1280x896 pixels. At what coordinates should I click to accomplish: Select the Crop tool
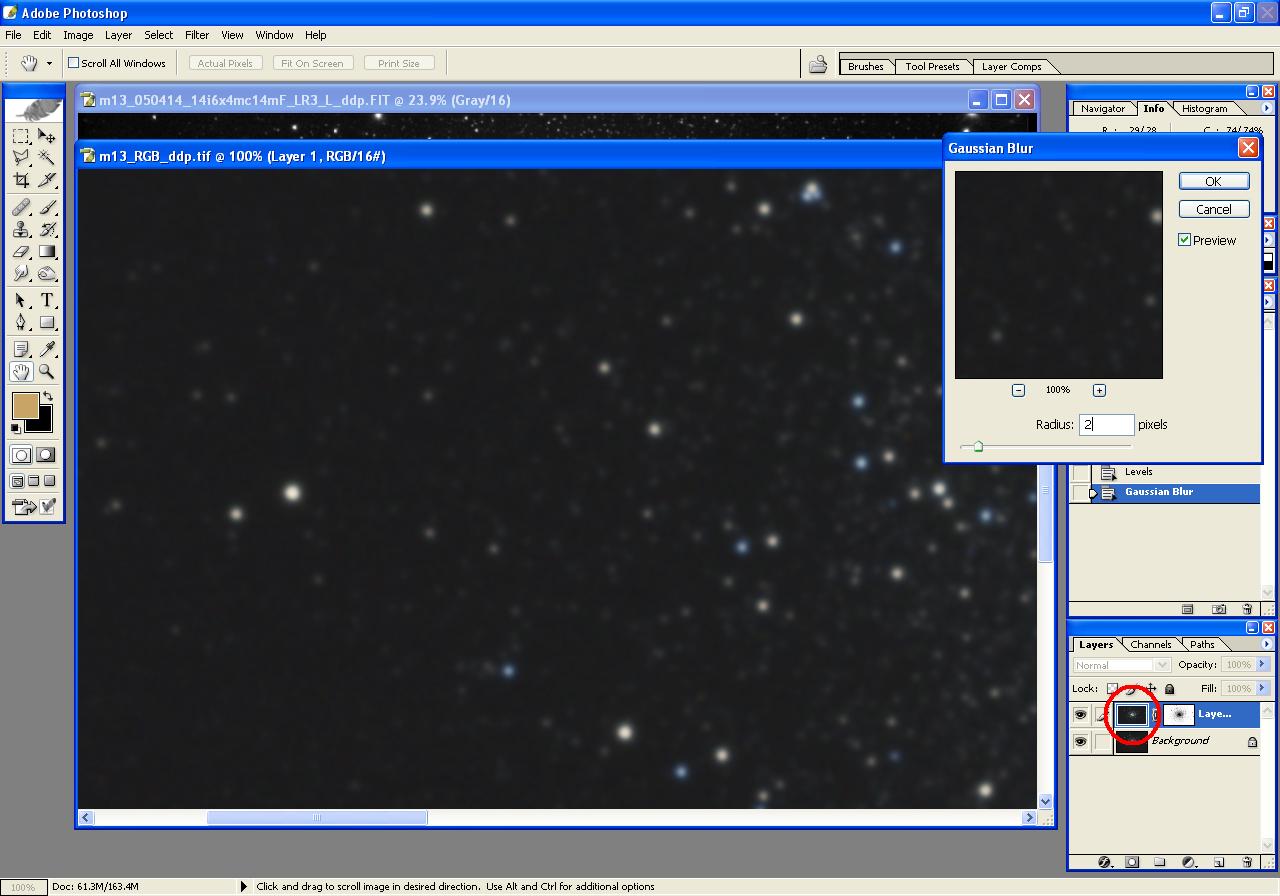coord(21,180)
